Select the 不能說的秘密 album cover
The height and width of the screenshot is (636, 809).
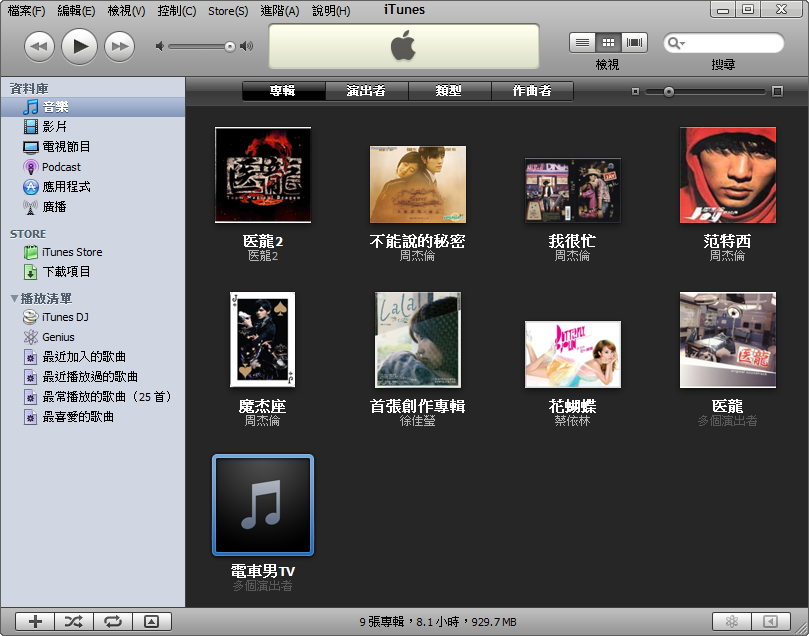click(x=418, y=185)
